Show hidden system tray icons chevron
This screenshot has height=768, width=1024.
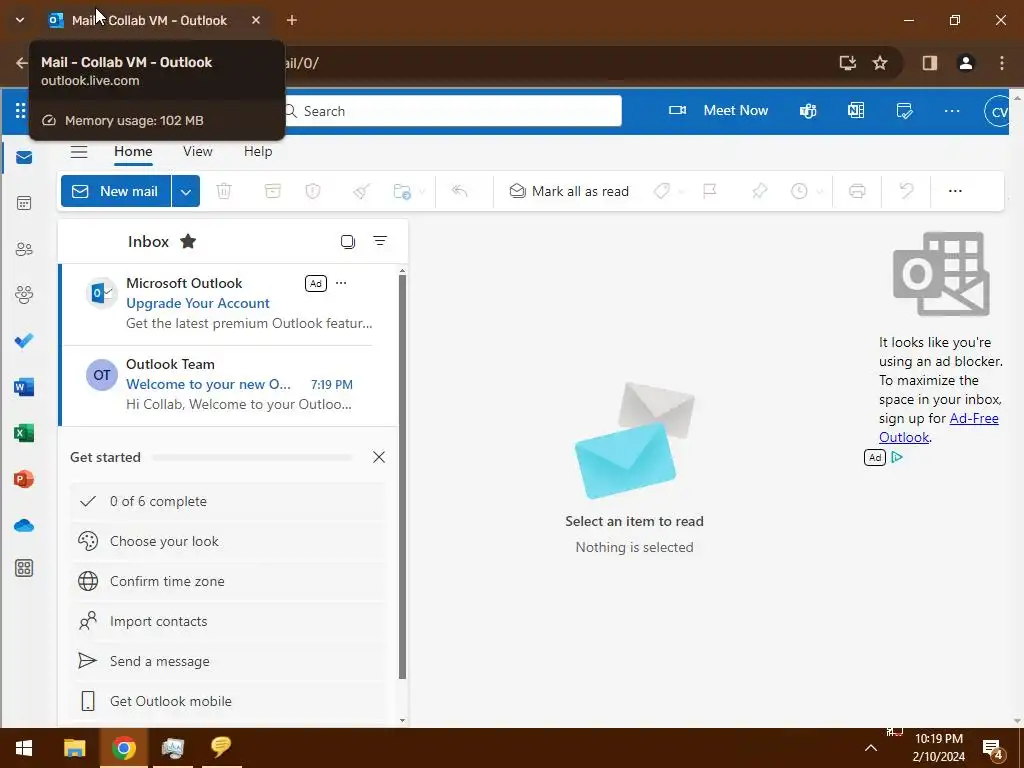coord(871,748)
